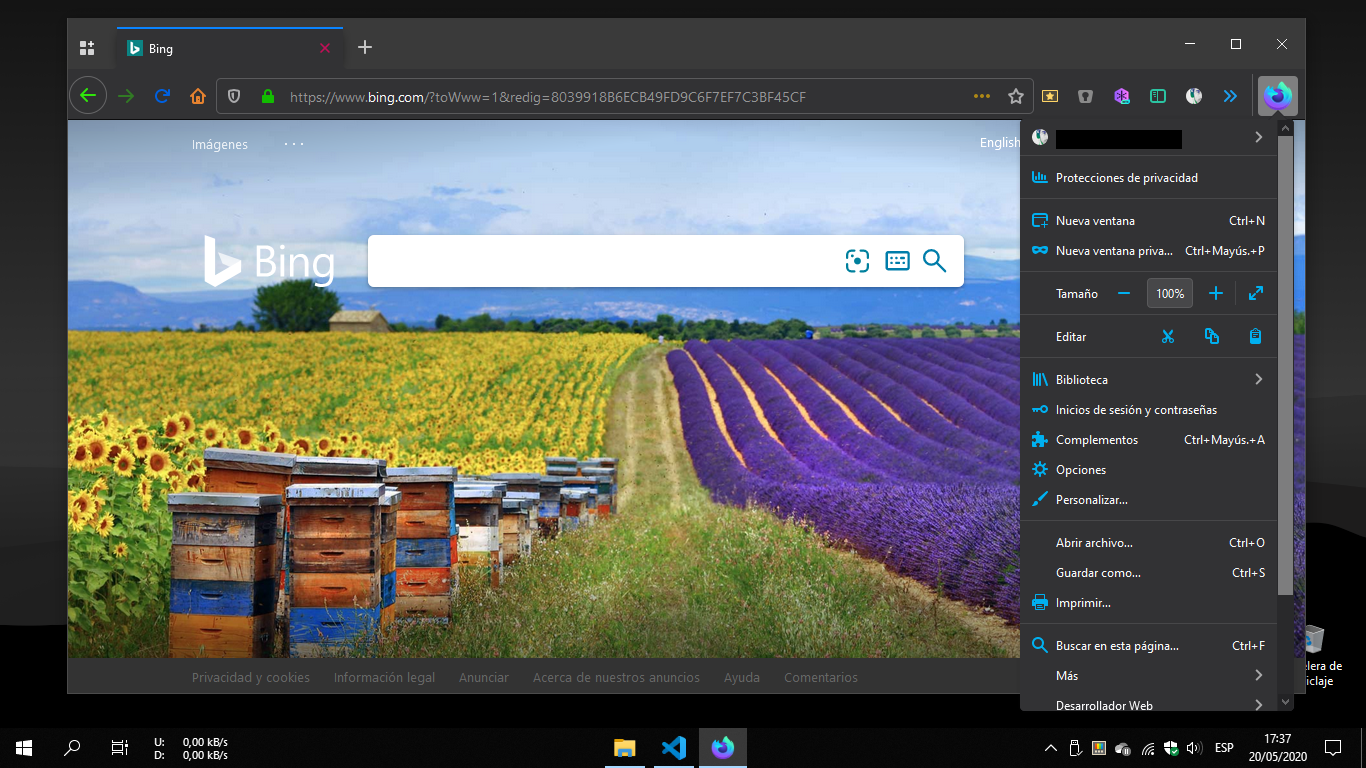This screenshot has height=768, width=1366.
Task: Select Abrir archivo... menu item
Action: coord(1148,543)
